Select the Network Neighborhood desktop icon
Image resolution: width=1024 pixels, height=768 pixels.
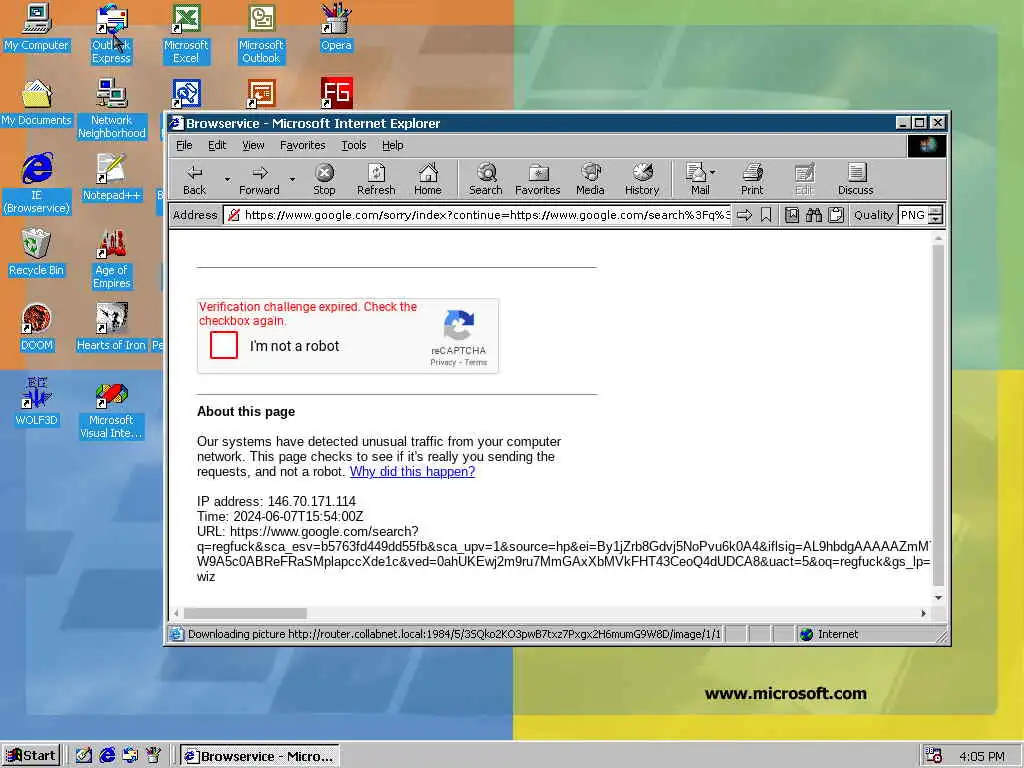111,109
